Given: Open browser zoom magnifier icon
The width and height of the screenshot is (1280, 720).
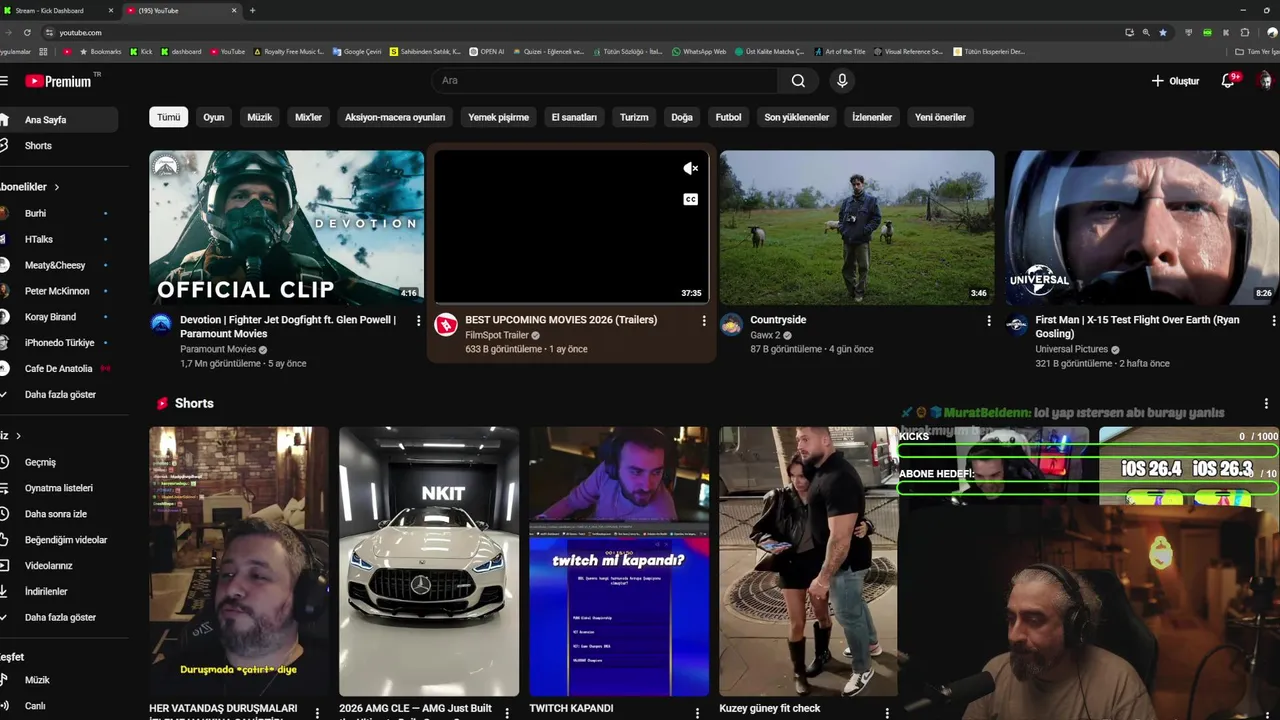Looking at the screenshot, I should 1146,32.
